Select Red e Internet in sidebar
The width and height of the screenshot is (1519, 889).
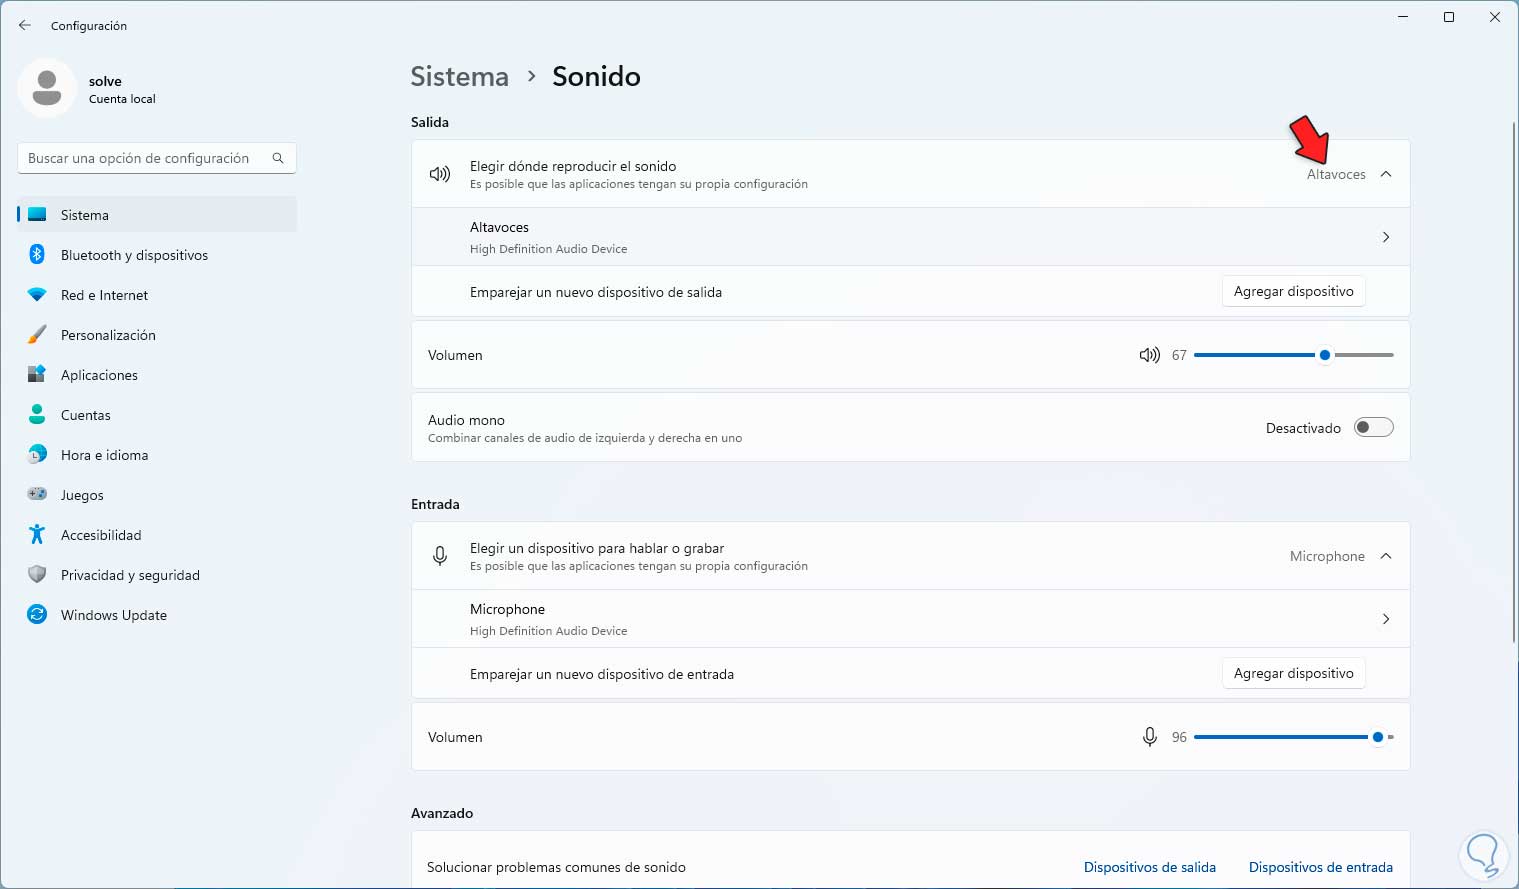point(104,295)
